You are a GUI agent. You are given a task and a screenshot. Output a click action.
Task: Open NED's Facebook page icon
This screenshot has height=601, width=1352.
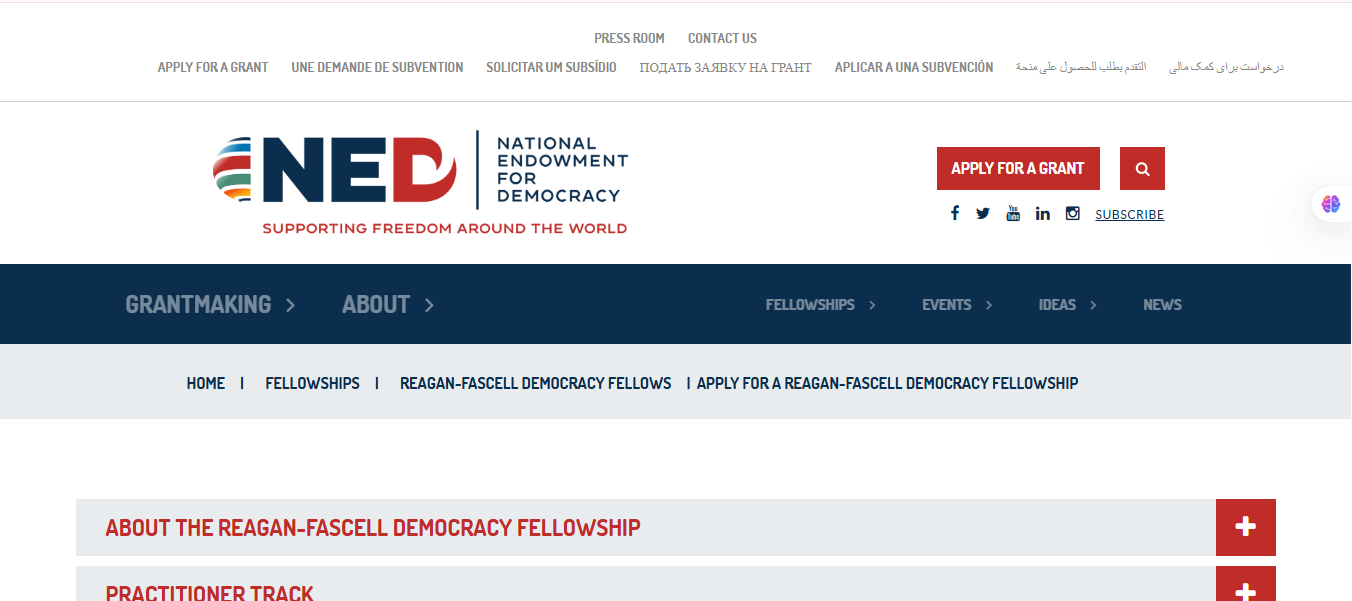click(x=955, y=212)
